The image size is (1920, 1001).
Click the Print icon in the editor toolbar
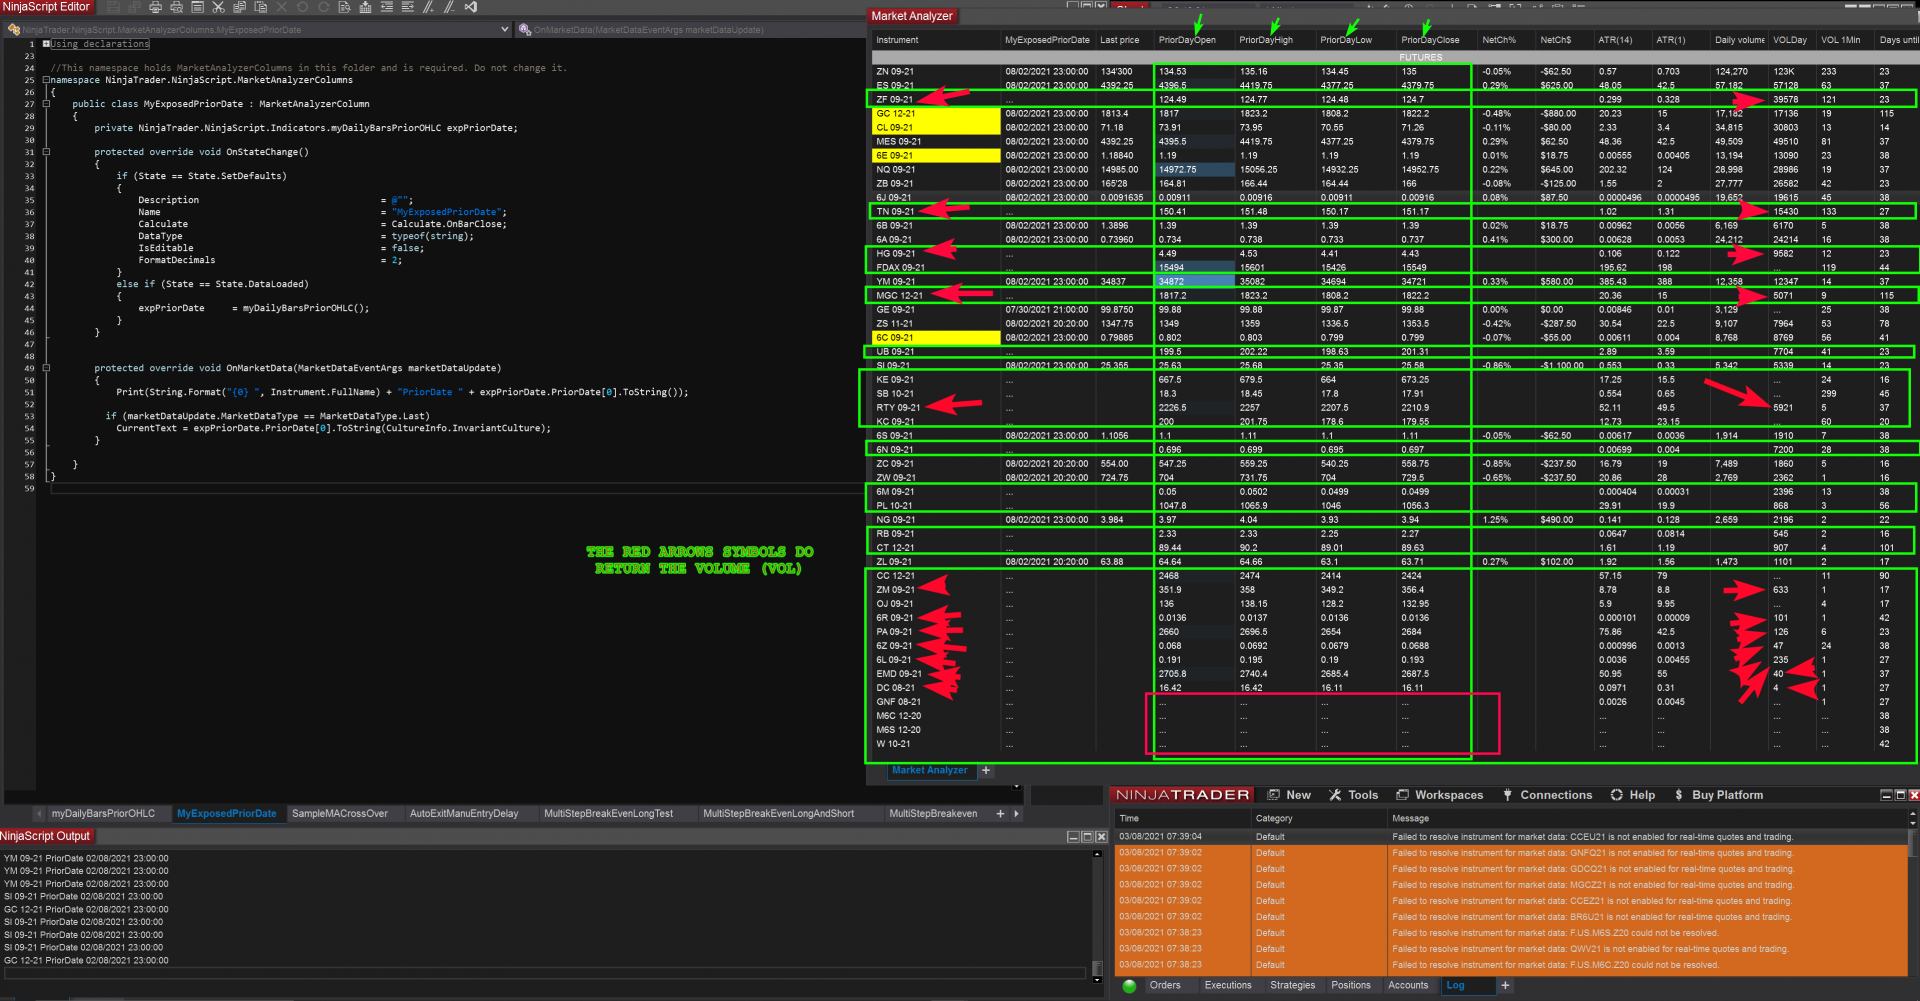click(155, 7)
